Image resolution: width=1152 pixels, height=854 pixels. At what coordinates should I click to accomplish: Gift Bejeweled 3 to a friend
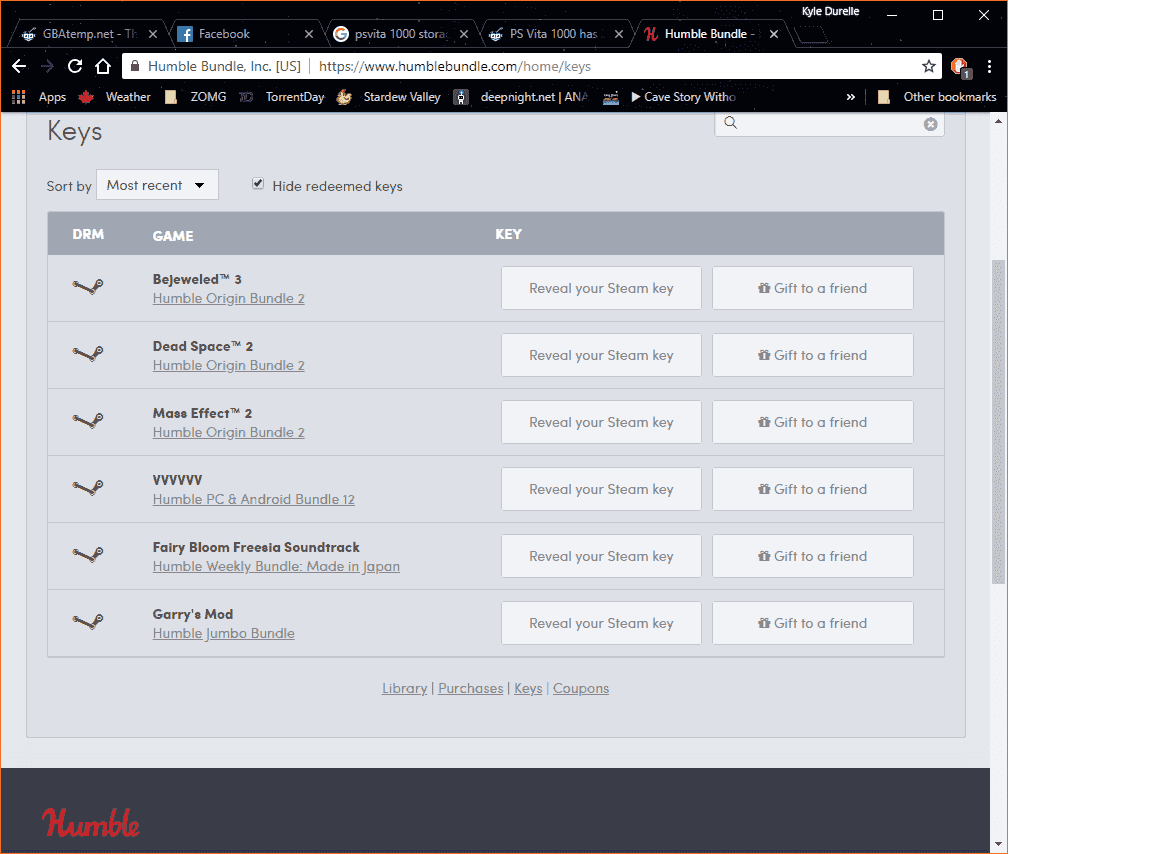(813, 288)
